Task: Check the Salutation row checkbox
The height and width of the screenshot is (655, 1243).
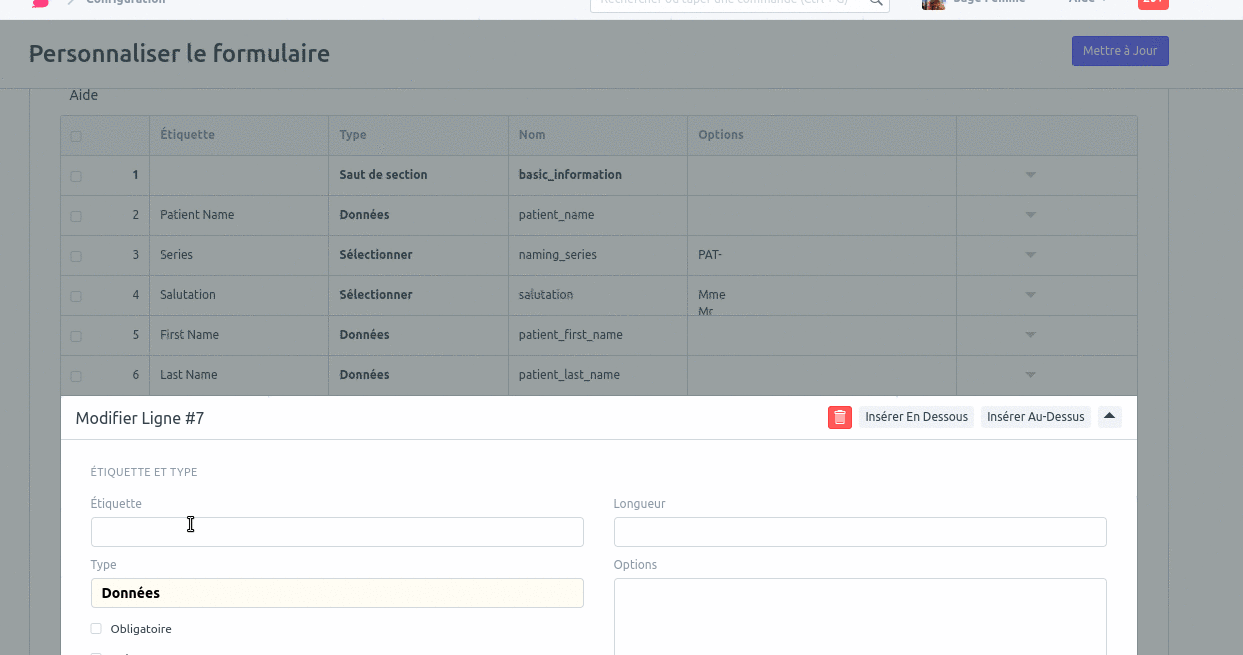Action: (x=76, y=295)
